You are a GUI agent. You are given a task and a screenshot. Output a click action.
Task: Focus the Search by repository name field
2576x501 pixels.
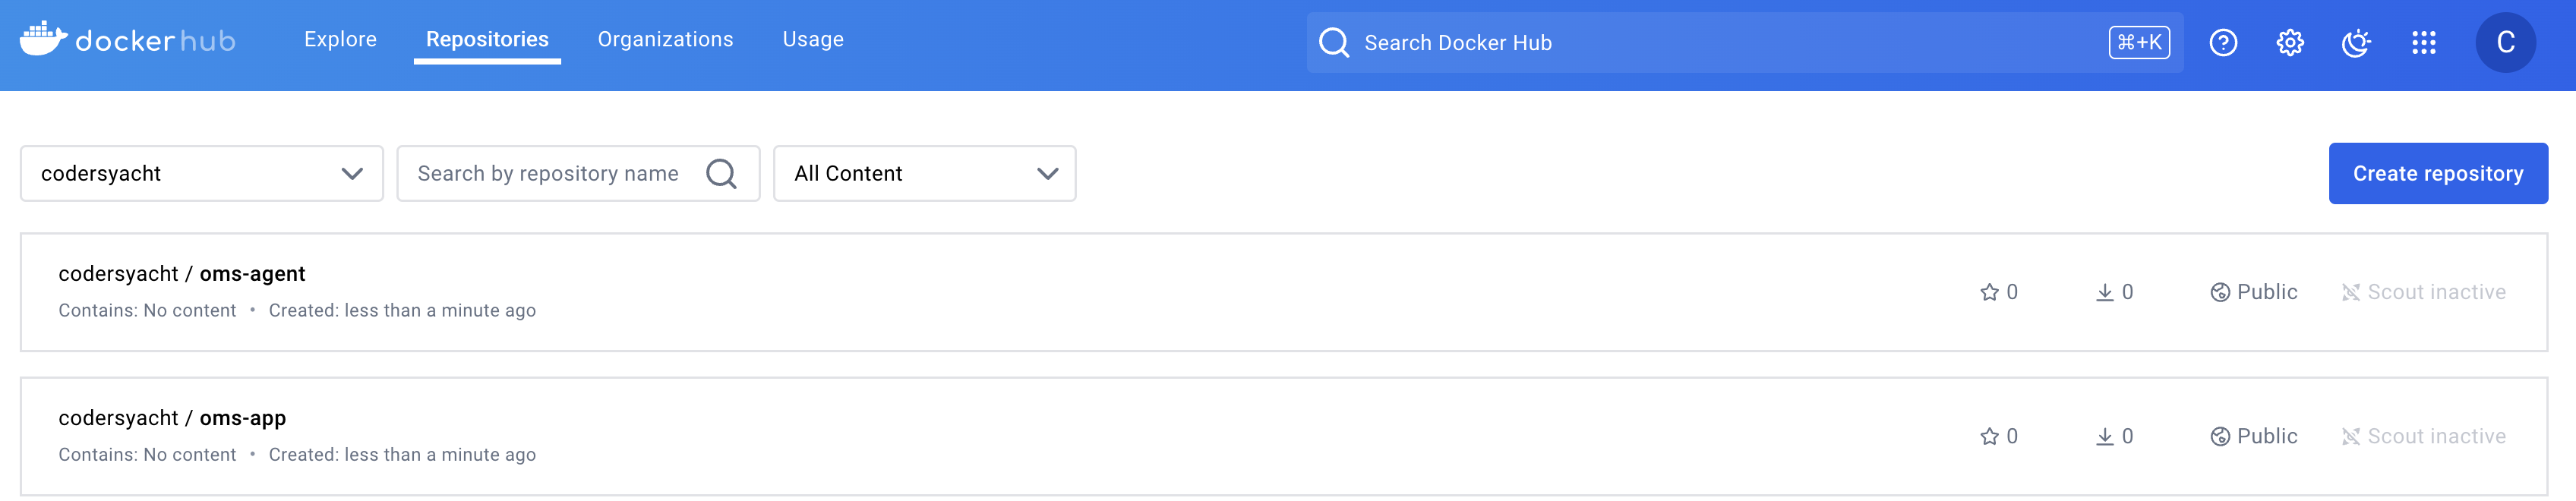548,173
